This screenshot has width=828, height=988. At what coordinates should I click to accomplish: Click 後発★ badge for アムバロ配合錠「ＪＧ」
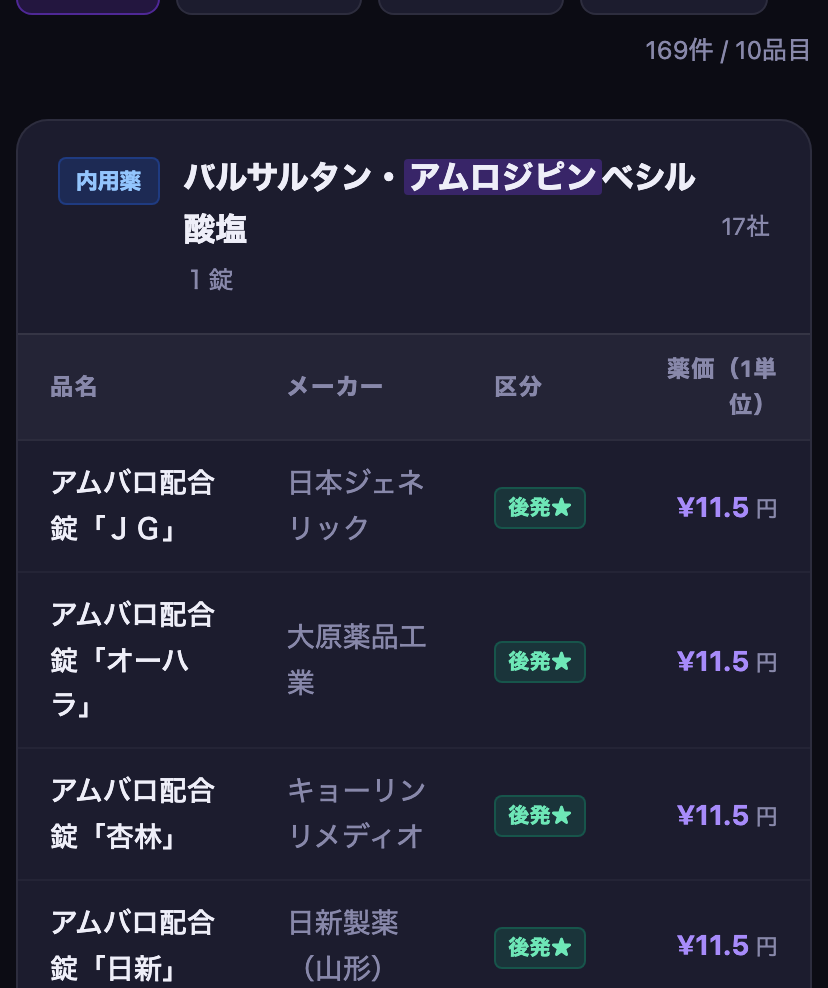pyautogui.click(x=539, y=508)
